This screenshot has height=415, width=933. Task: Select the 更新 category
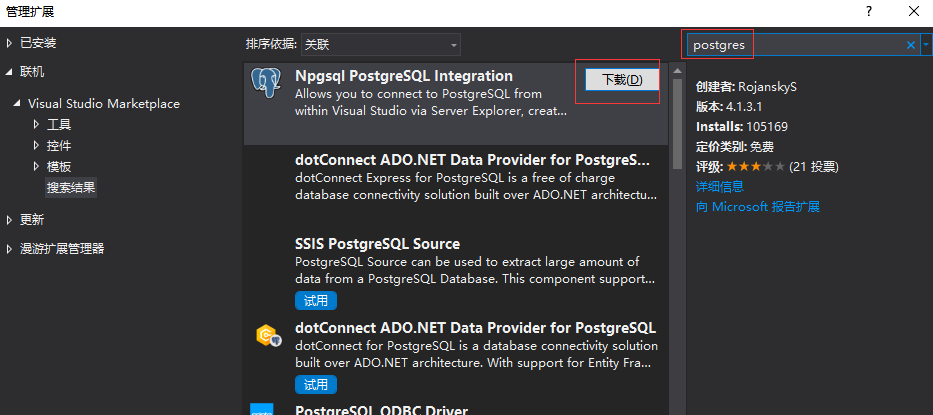[x=32, y=220]
